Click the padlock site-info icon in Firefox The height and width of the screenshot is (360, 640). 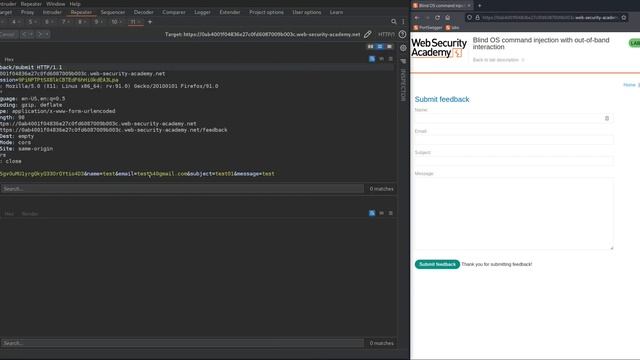click(477, 18)
